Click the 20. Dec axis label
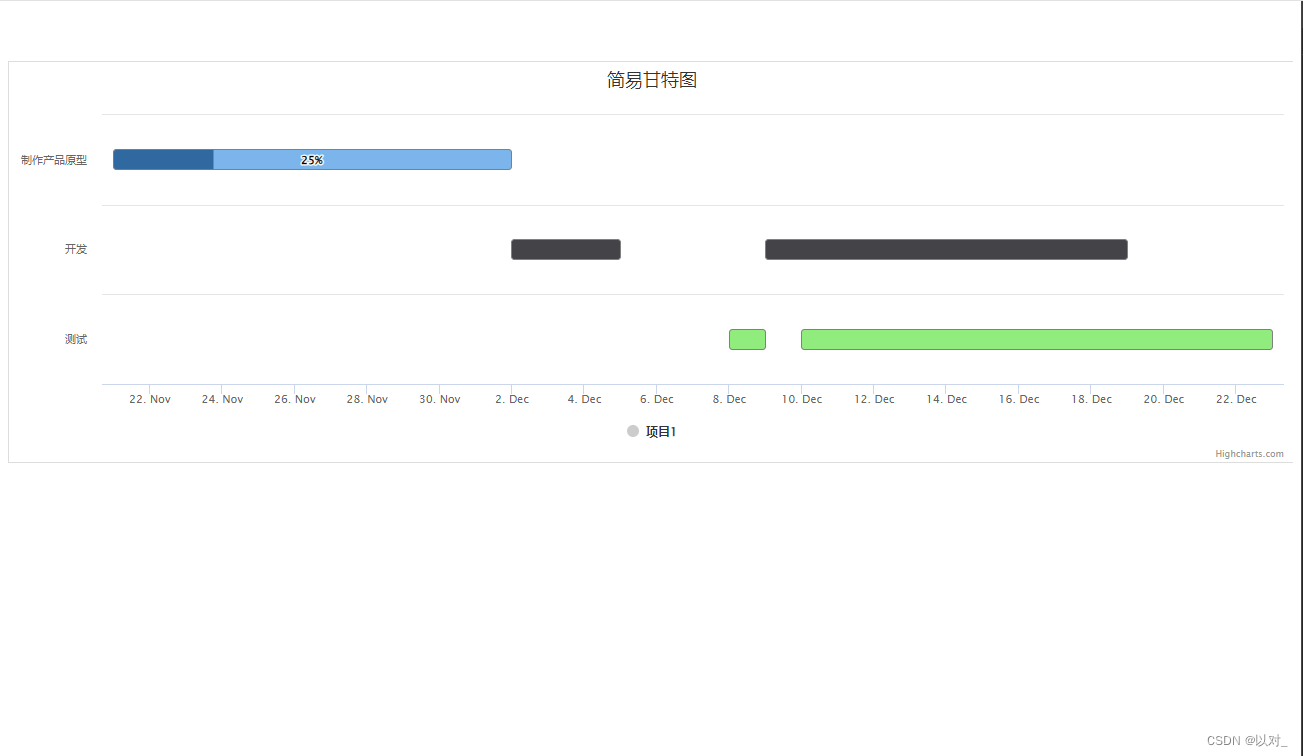Image resolution: width=1303 pixels, height=756 pixels. tap(1164, 399)
